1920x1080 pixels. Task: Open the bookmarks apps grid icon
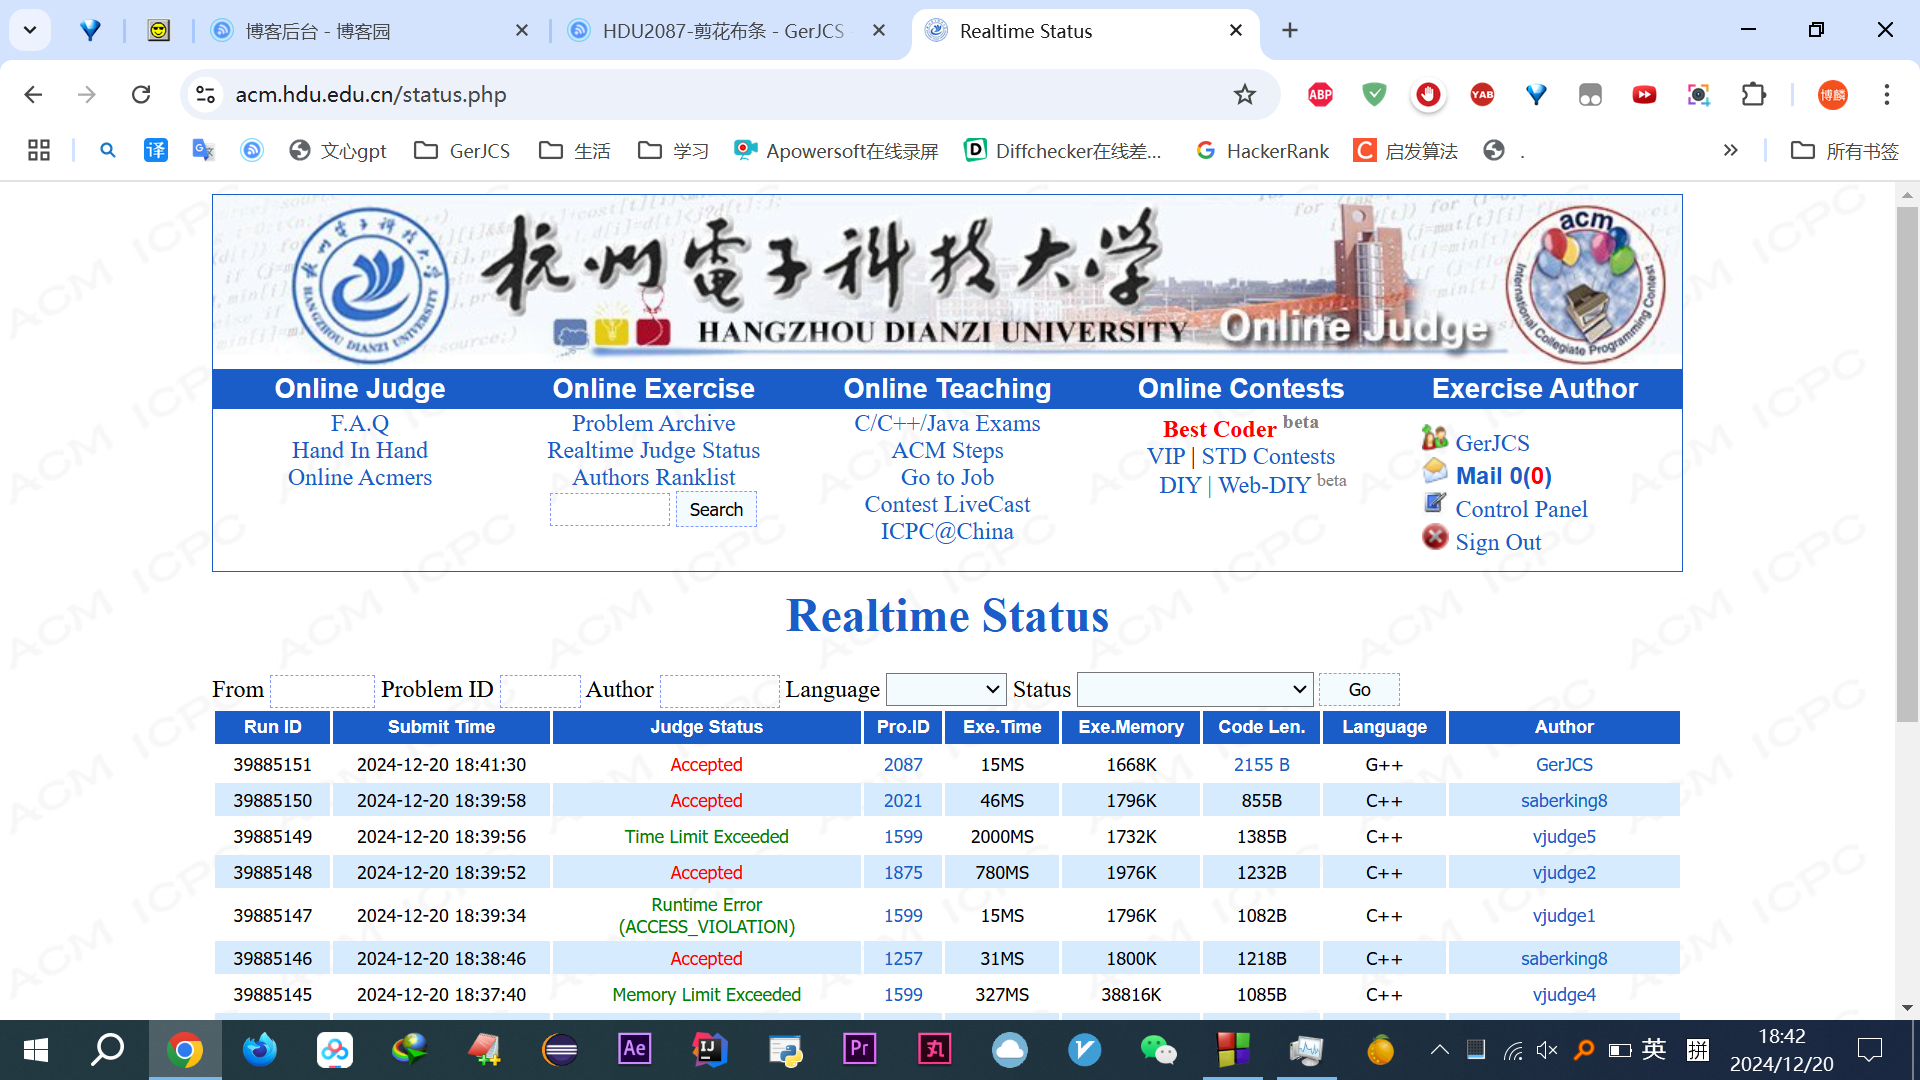[x=39, y=150]
